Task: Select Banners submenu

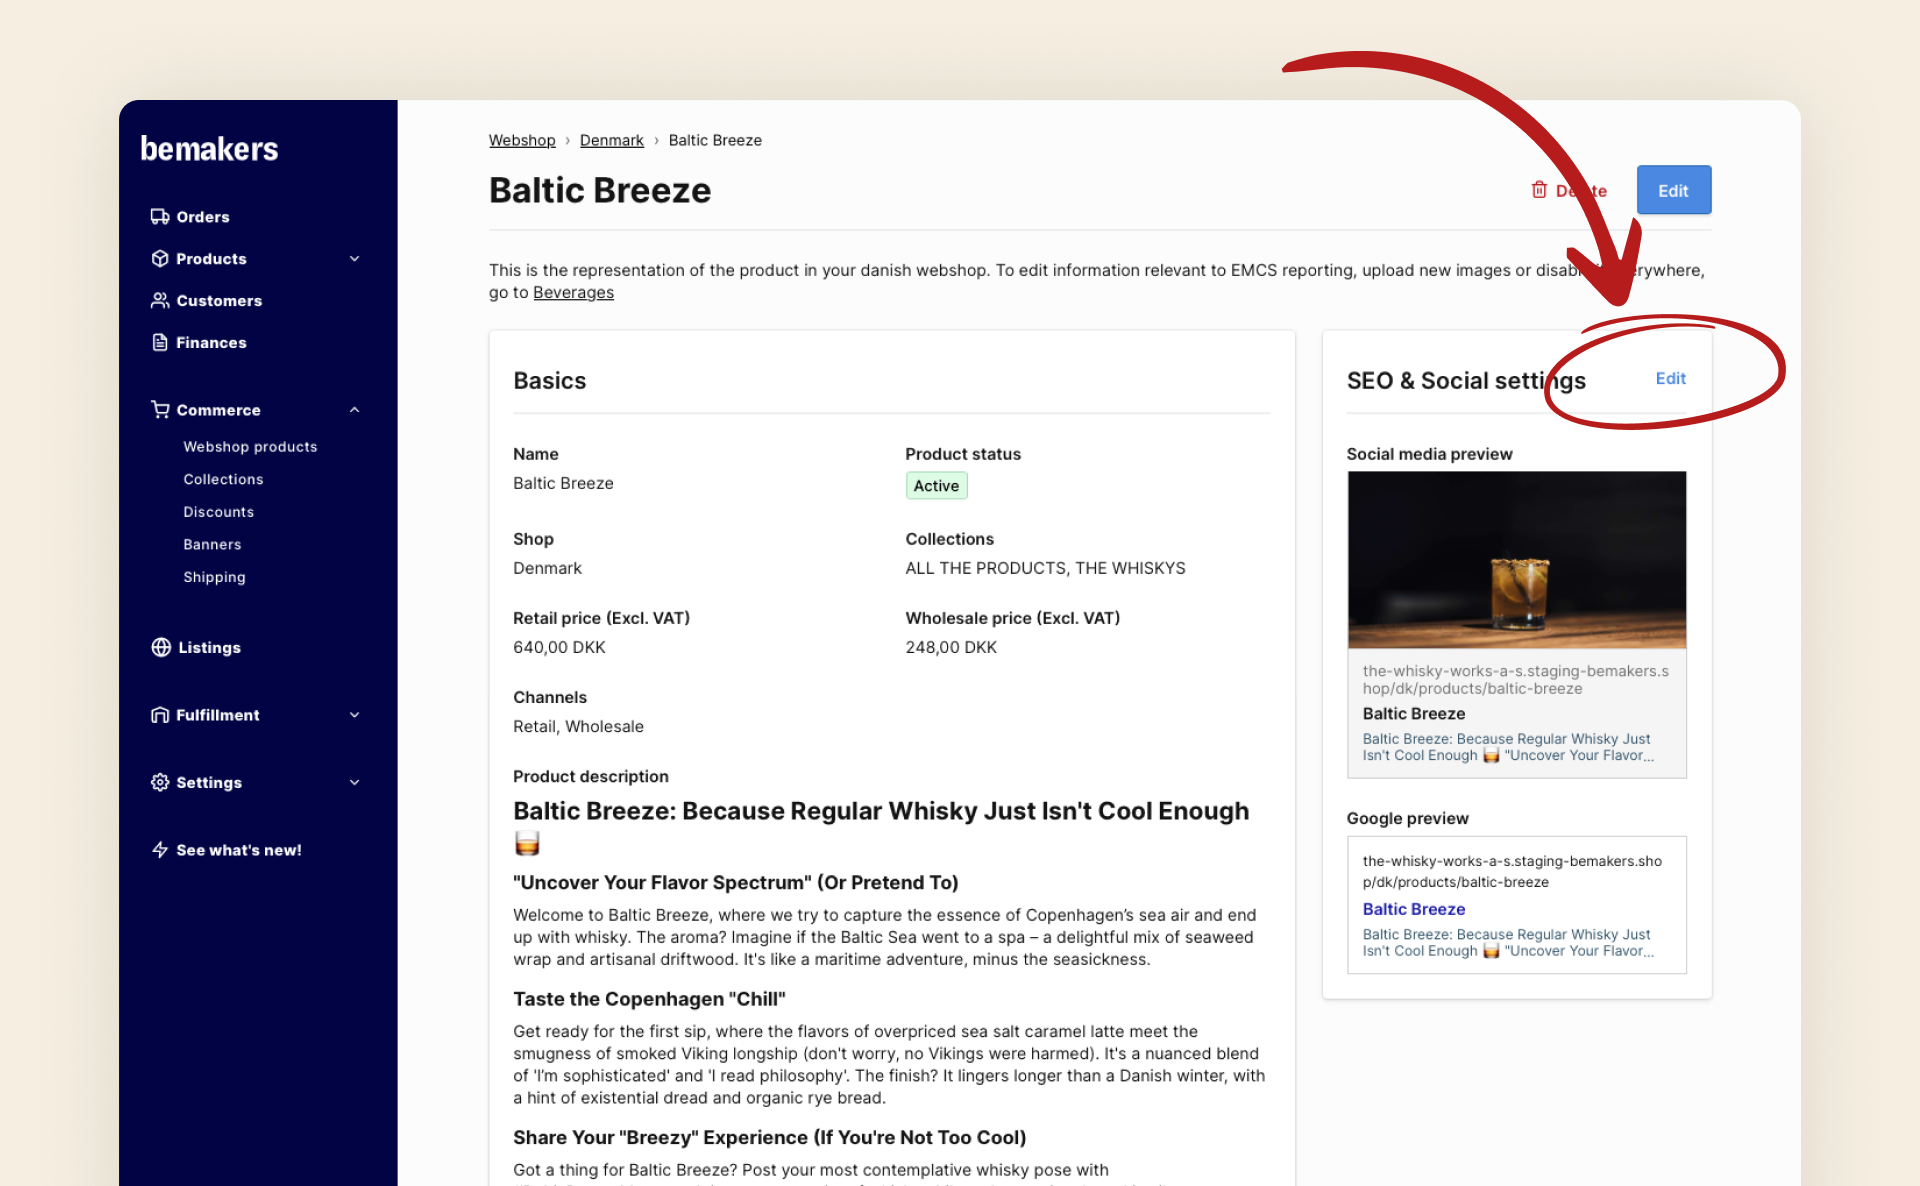Action: (x=212, y=544)
